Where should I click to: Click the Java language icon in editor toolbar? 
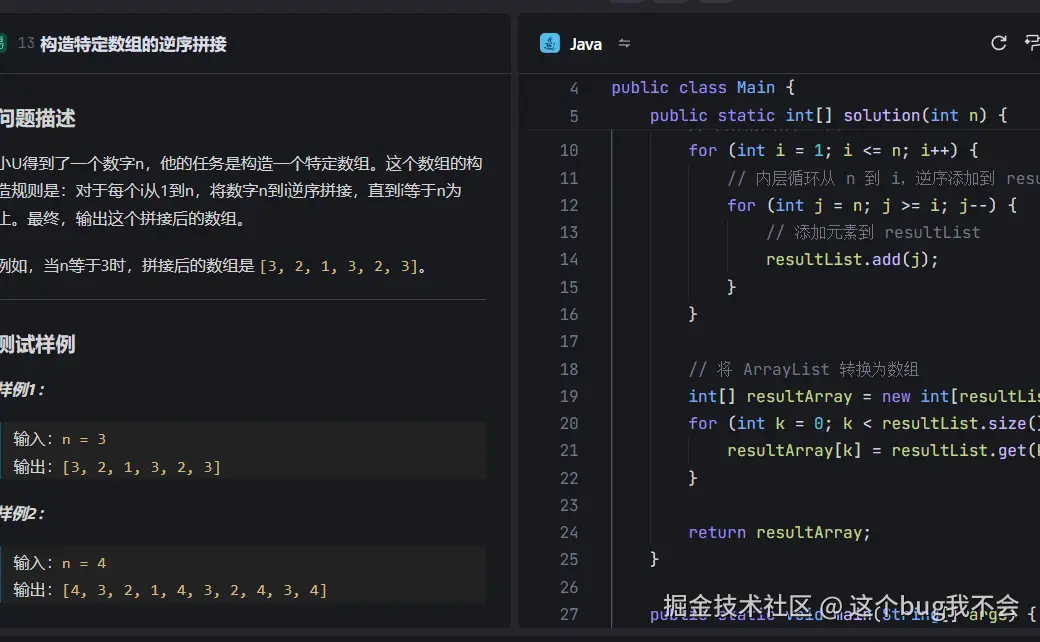pos(549,43)
